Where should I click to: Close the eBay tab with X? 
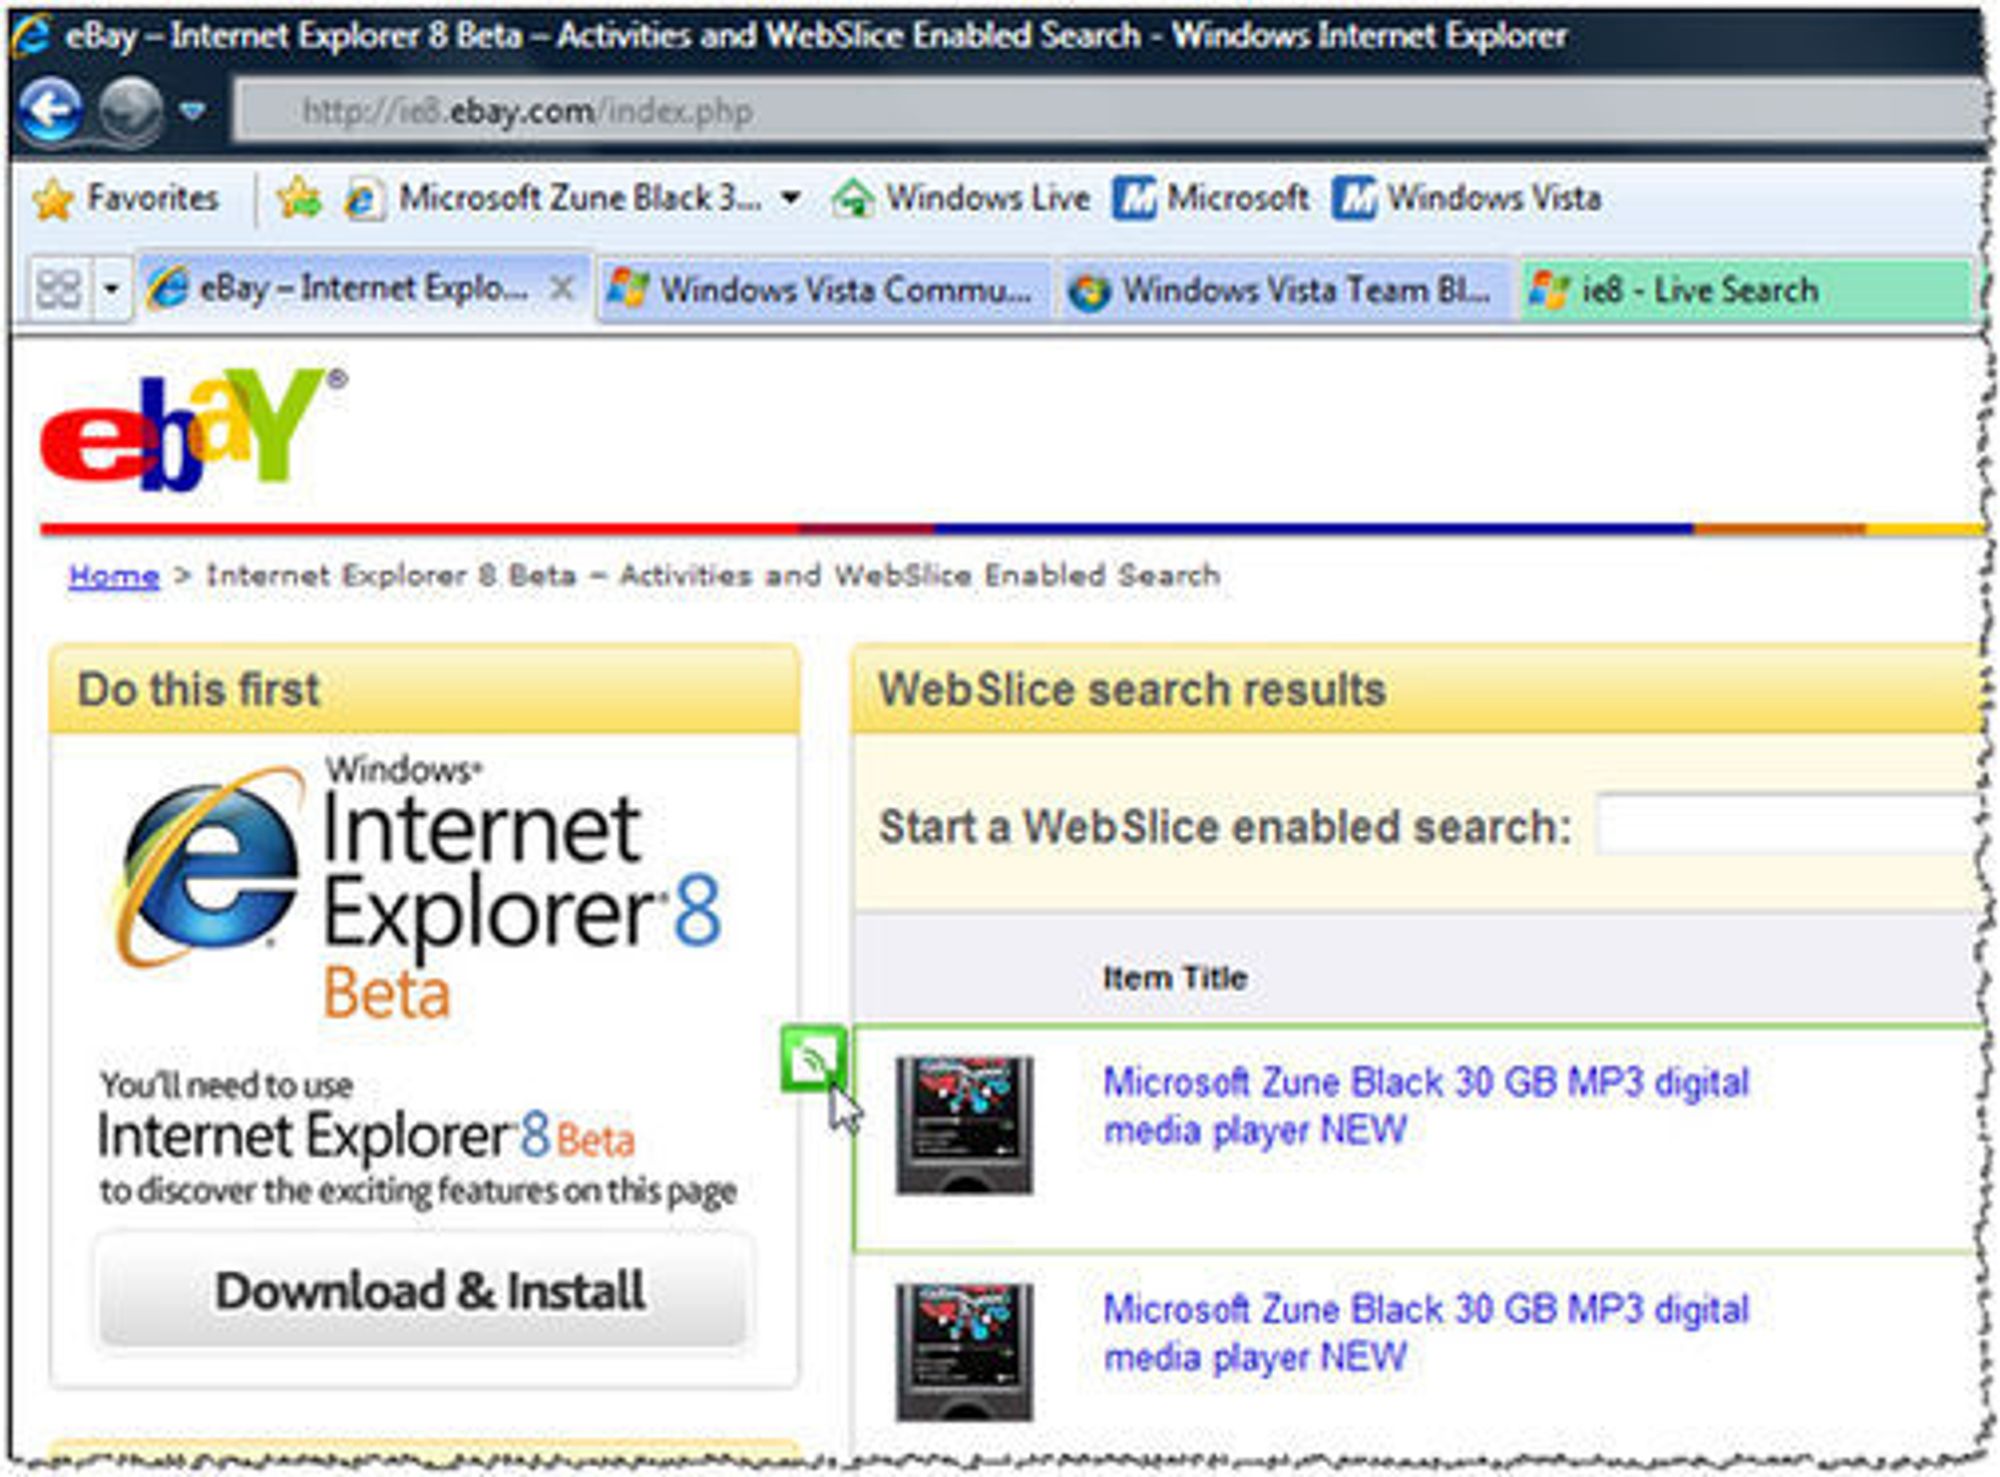(x=563, y=289)
